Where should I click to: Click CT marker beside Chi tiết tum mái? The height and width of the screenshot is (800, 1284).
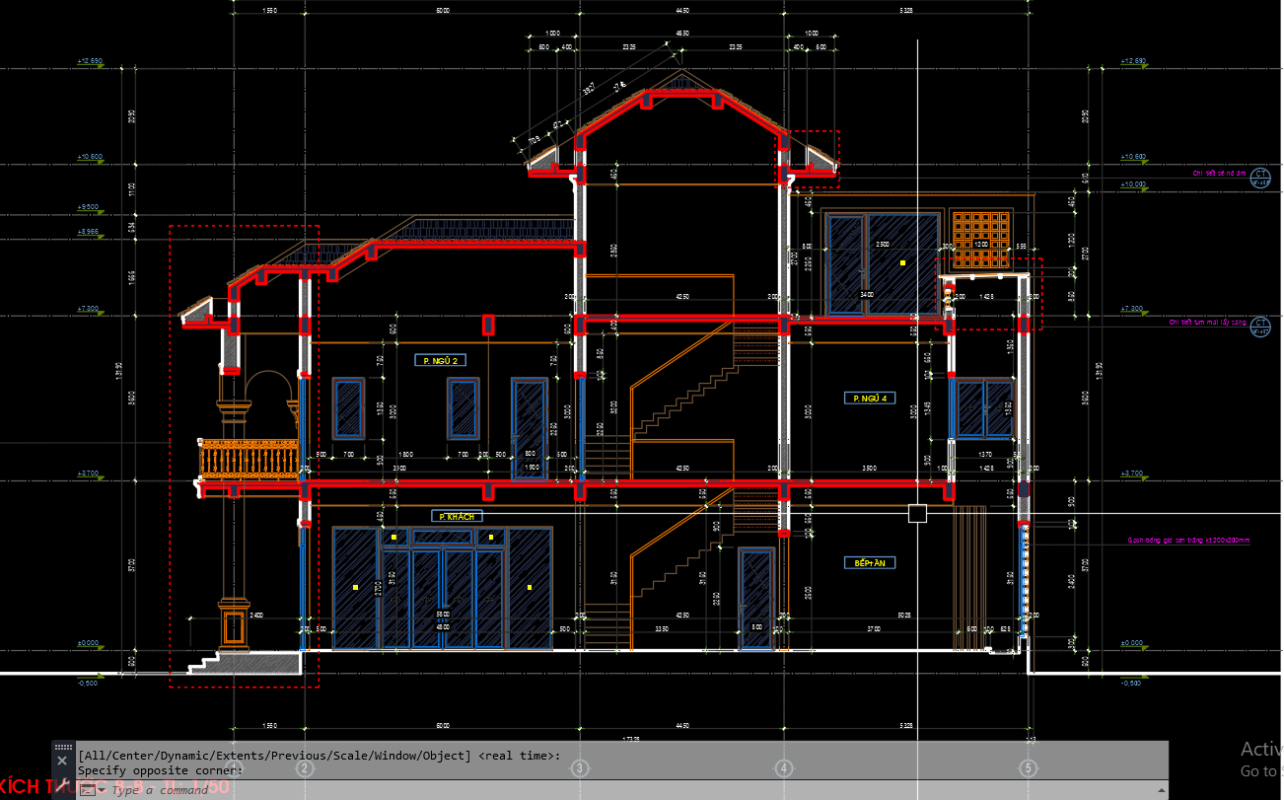coord(1262,326)
